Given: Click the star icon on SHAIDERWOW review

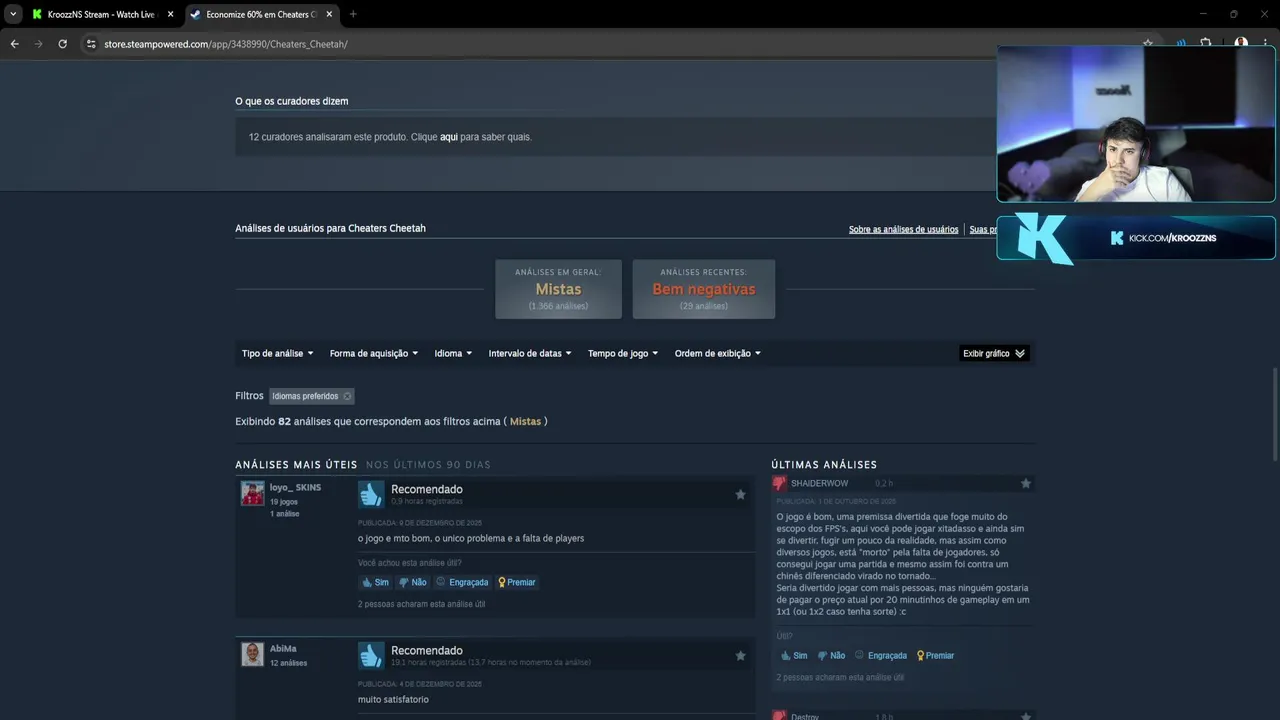Looking at the screenshot, I should point(1025,483).
